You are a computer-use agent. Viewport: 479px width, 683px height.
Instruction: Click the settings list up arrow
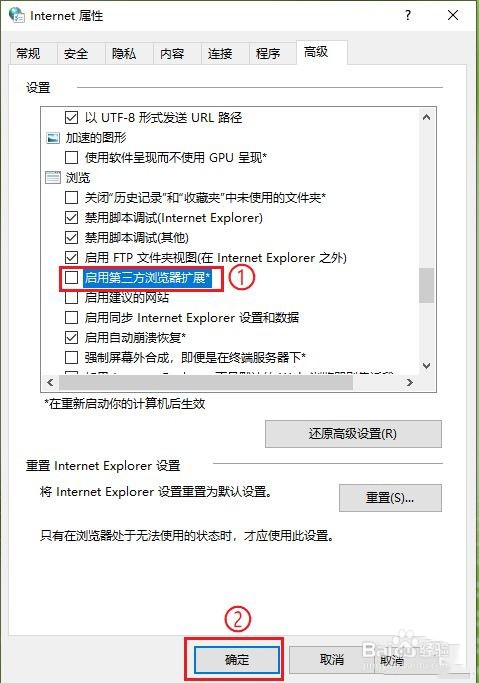tap(426, 117)
